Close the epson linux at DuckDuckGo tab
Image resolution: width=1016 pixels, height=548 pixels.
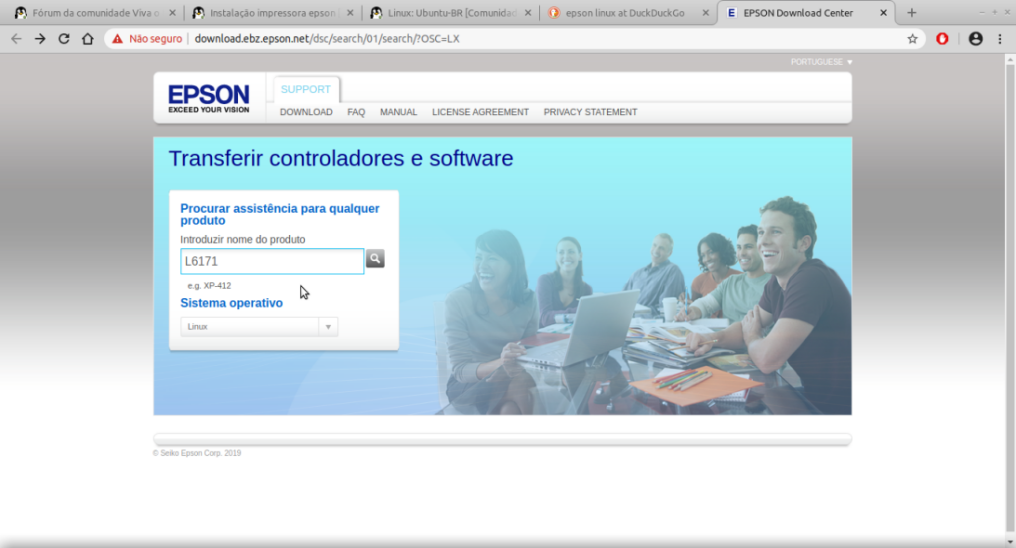pyautogui.click(x=706, y=12)
